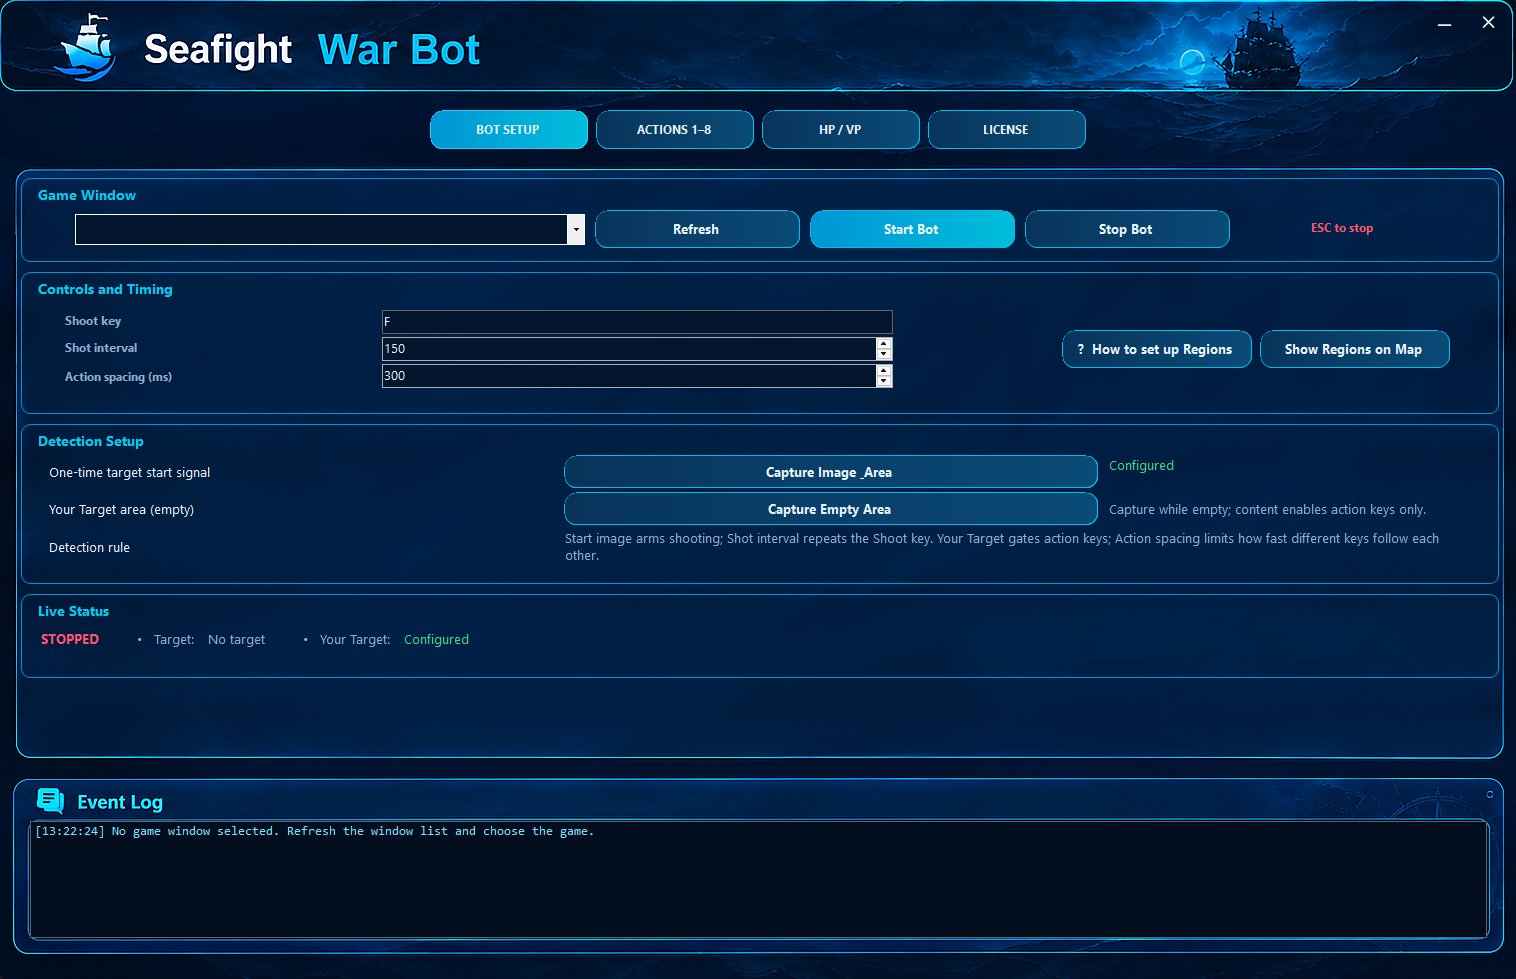Click the Detection Setup heading
Viewport: 1516px width, 979px height.
91,441
